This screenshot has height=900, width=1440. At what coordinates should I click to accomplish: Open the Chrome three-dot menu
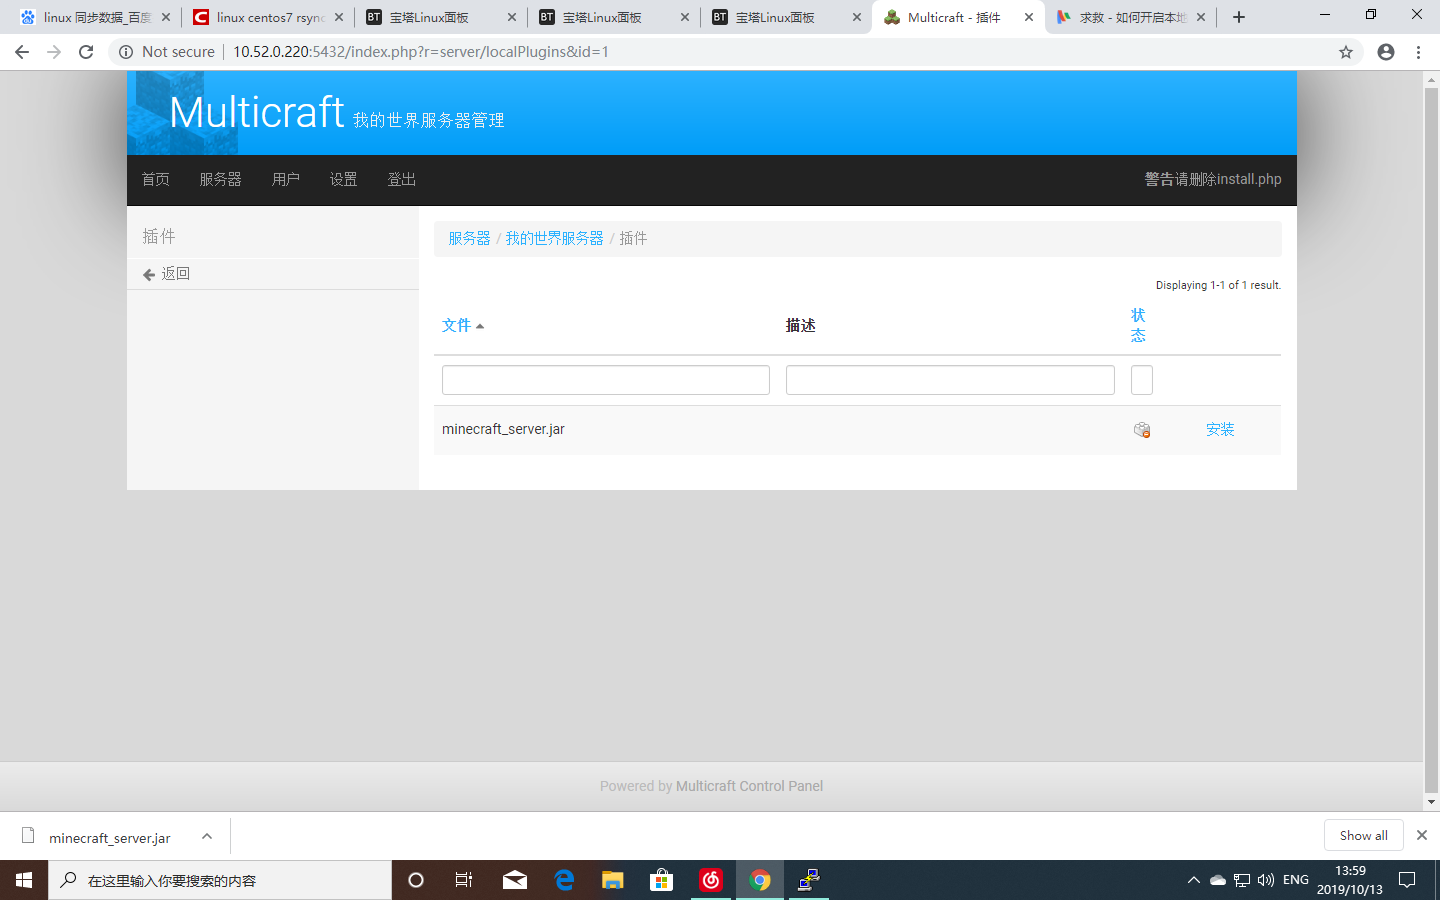1418,52
